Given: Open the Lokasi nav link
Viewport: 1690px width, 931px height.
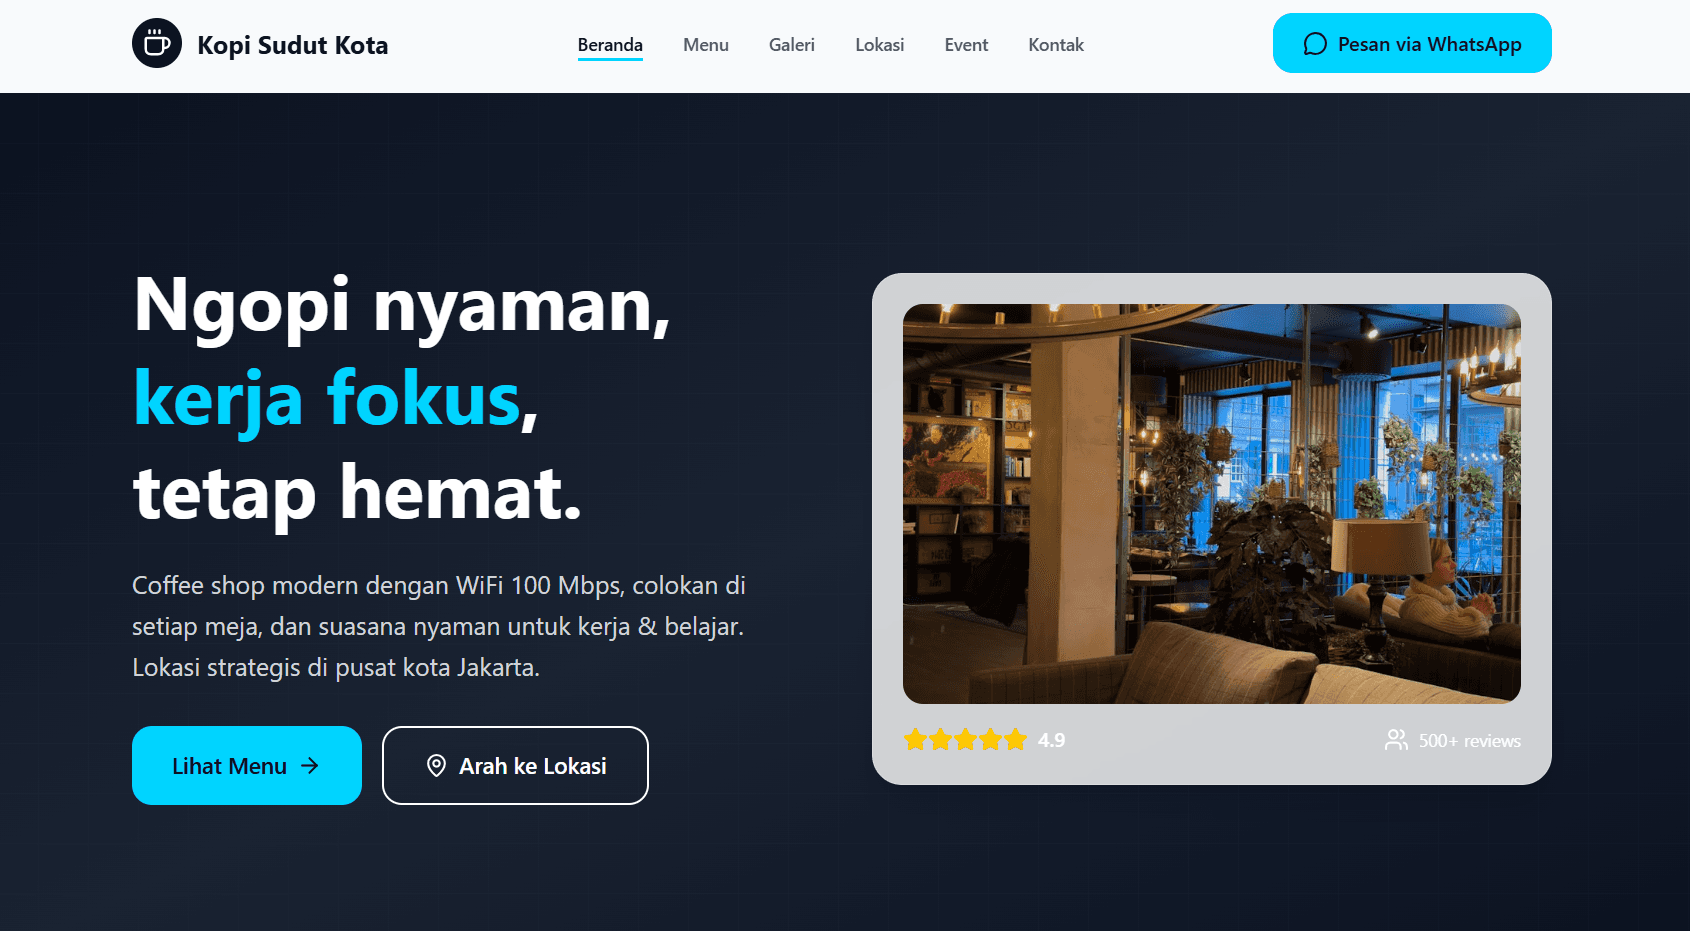Looking at the screenshot, I should 880,45.
